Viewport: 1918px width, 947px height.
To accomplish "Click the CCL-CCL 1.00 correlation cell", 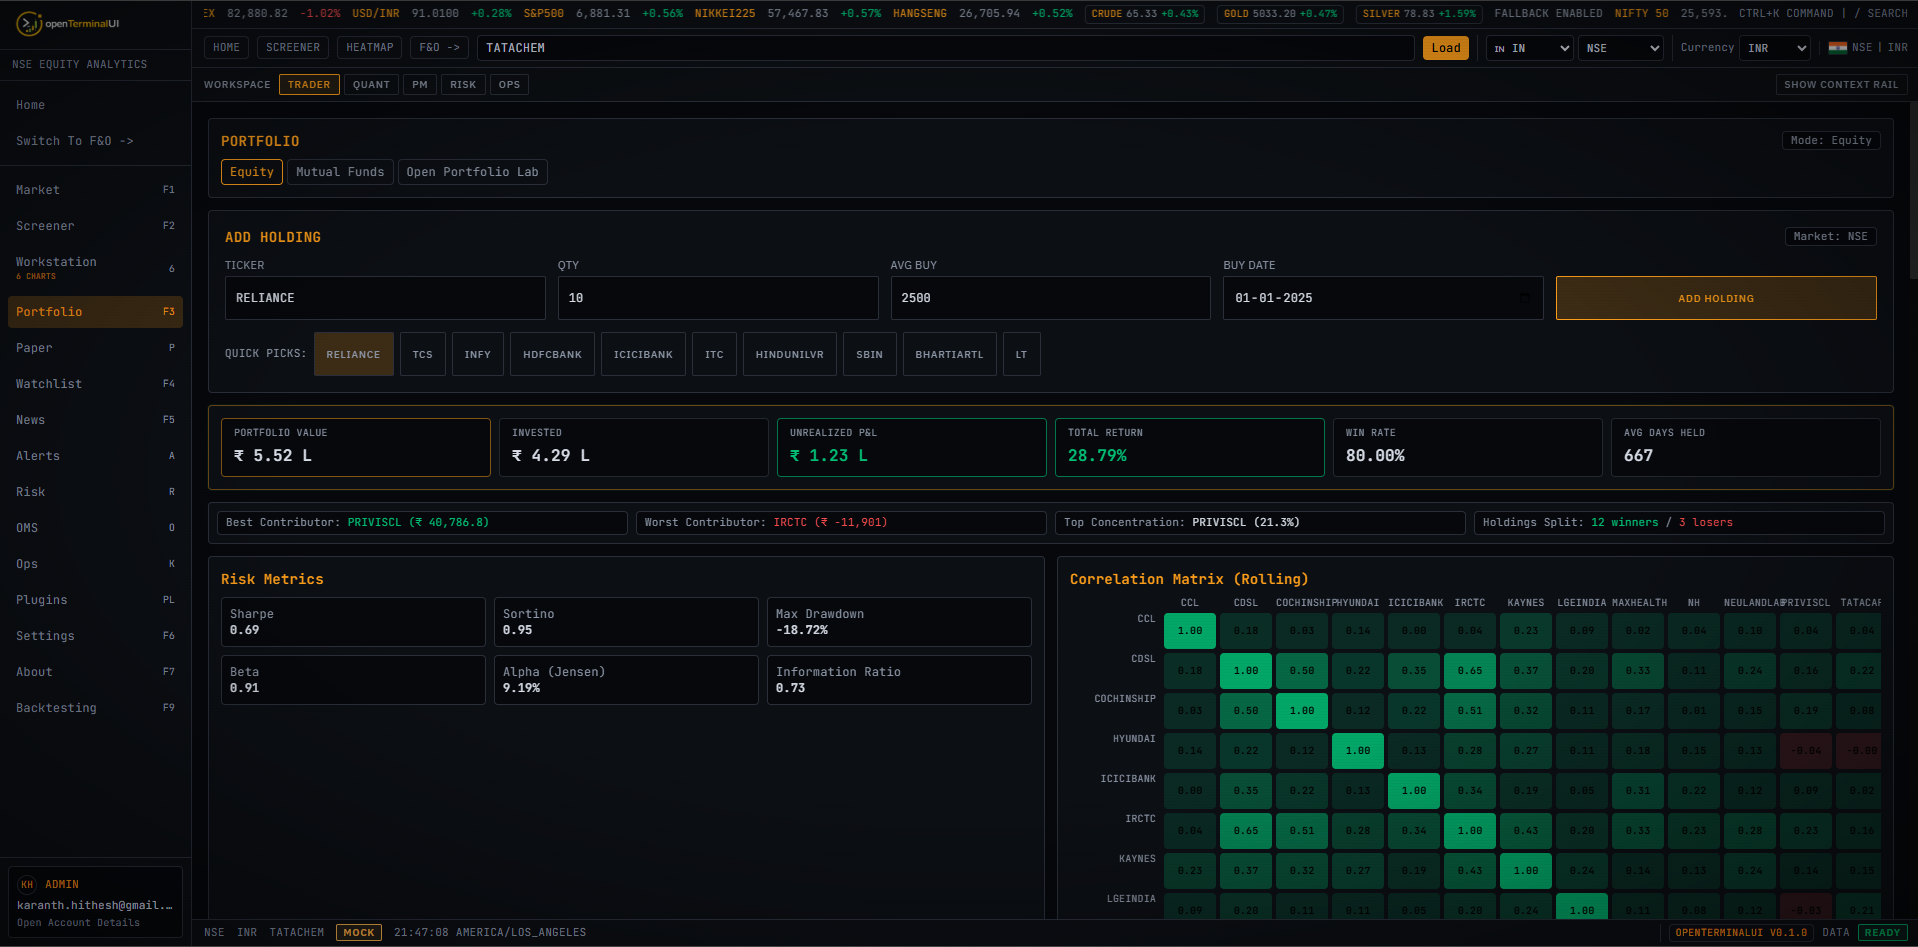I will pyautogui.click(x=1190, y=631).
